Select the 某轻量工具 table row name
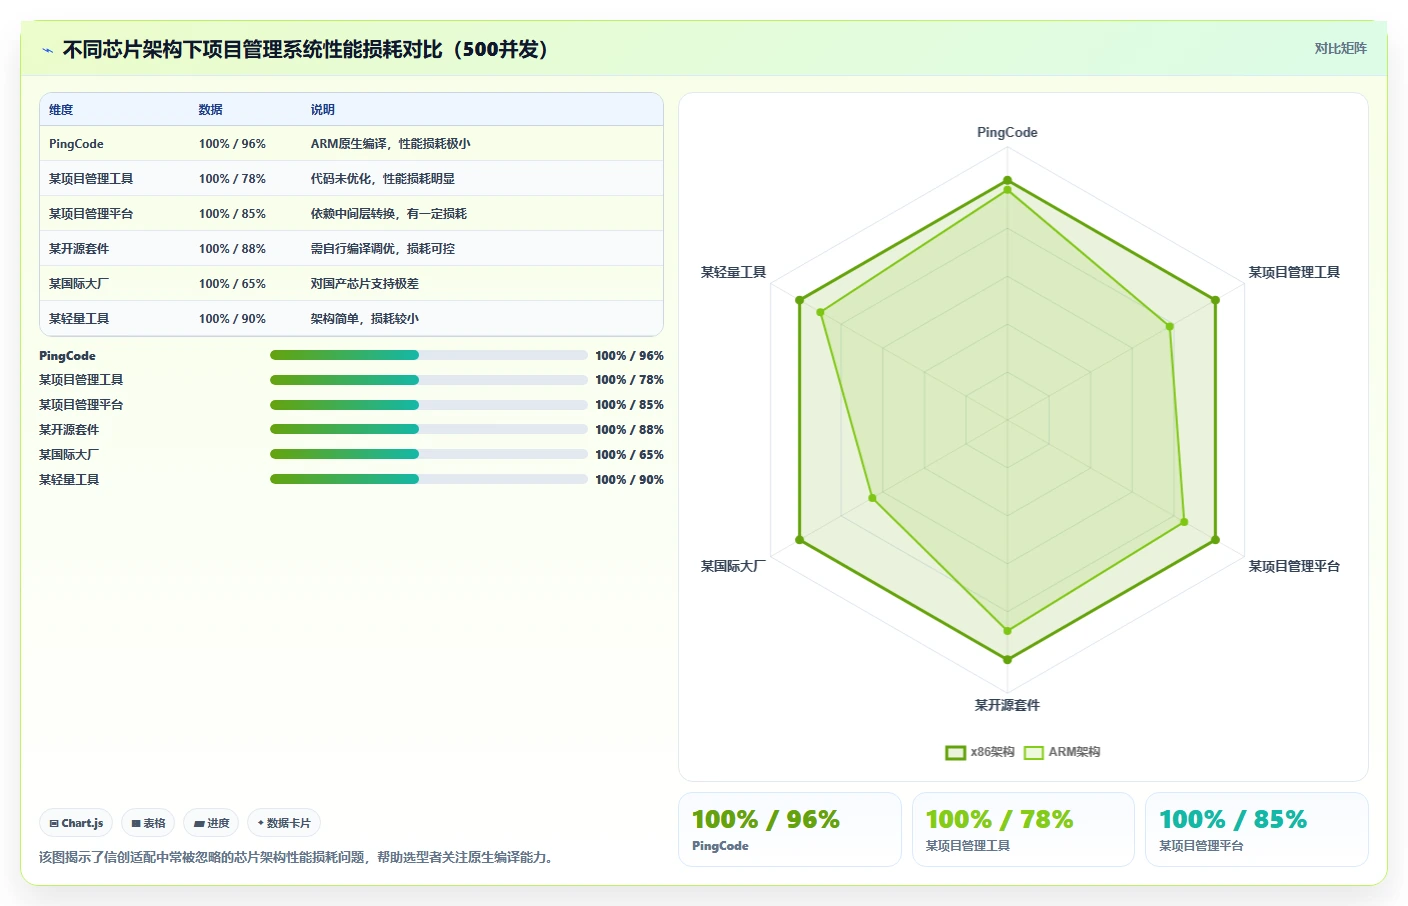This screenshot has width=1408, height=906. tap(79, 319)
